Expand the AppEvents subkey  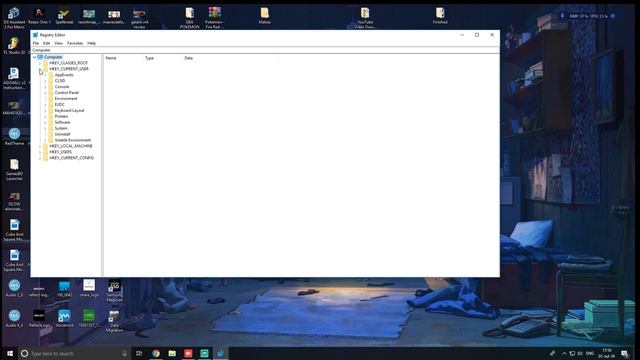(x=45, y=75)
